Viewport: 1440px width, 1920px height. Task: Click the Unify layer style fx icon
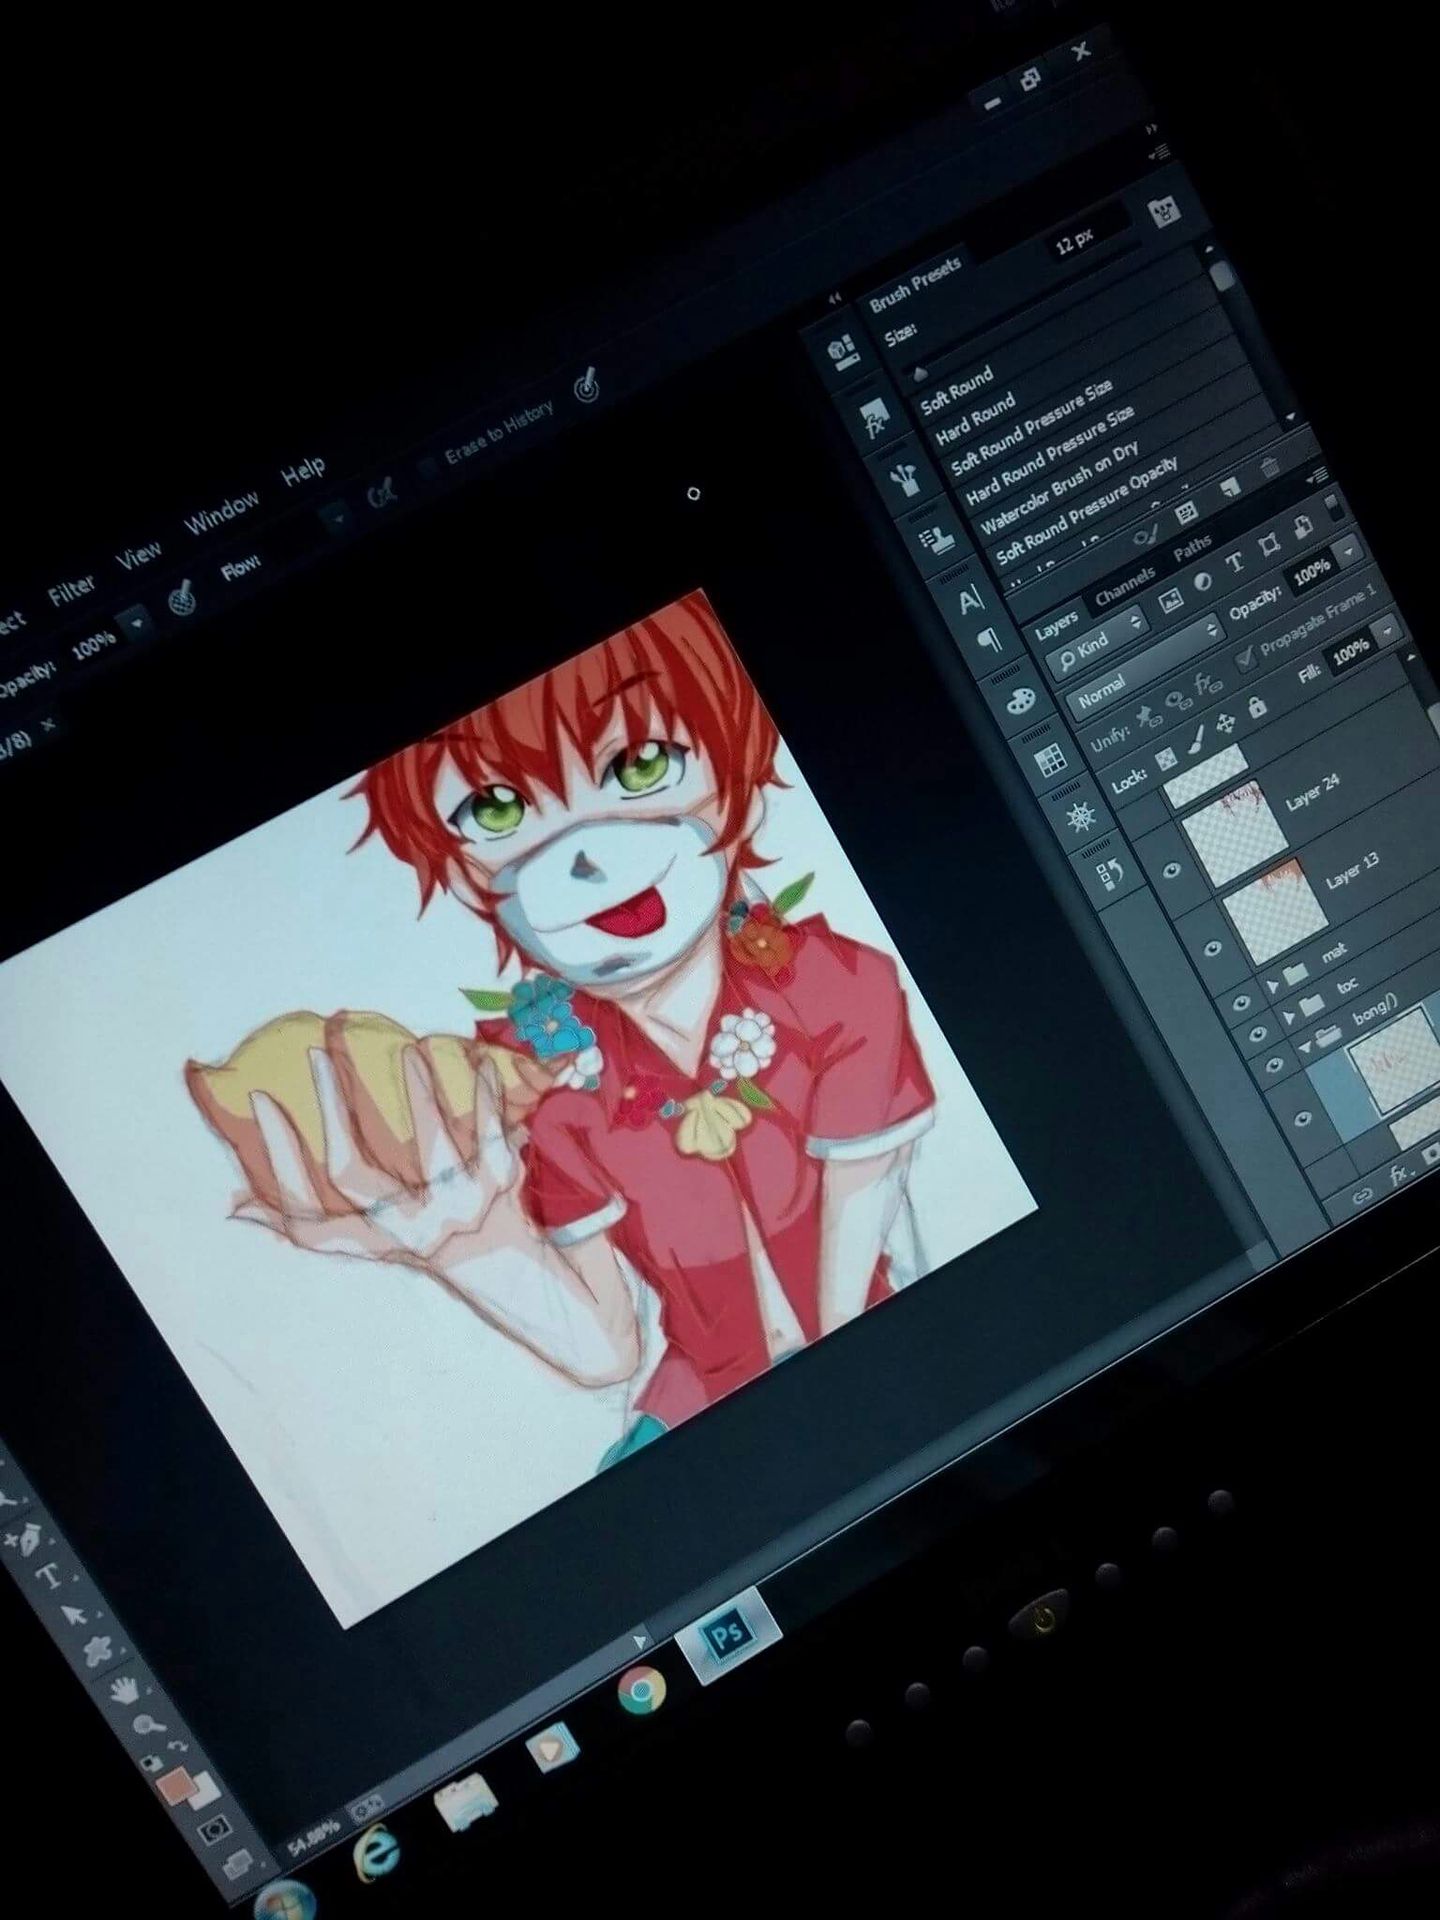(1207, 683)
